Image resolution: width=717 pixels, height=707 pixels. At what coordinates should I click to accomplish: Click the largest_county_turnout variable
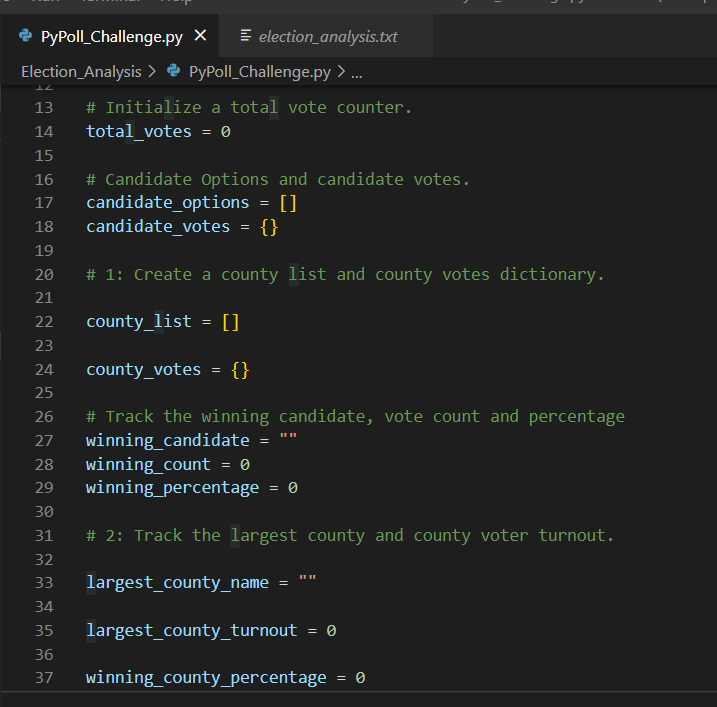tap(192, 631)
